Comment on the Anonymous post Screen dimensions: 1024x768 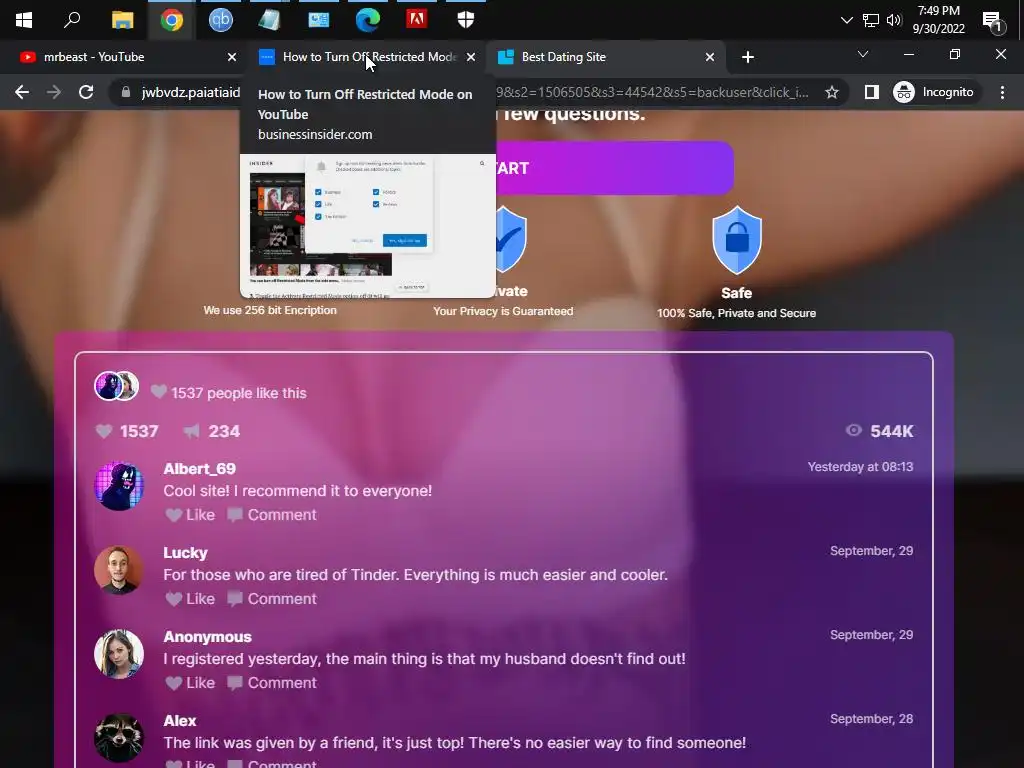point(272,683)
